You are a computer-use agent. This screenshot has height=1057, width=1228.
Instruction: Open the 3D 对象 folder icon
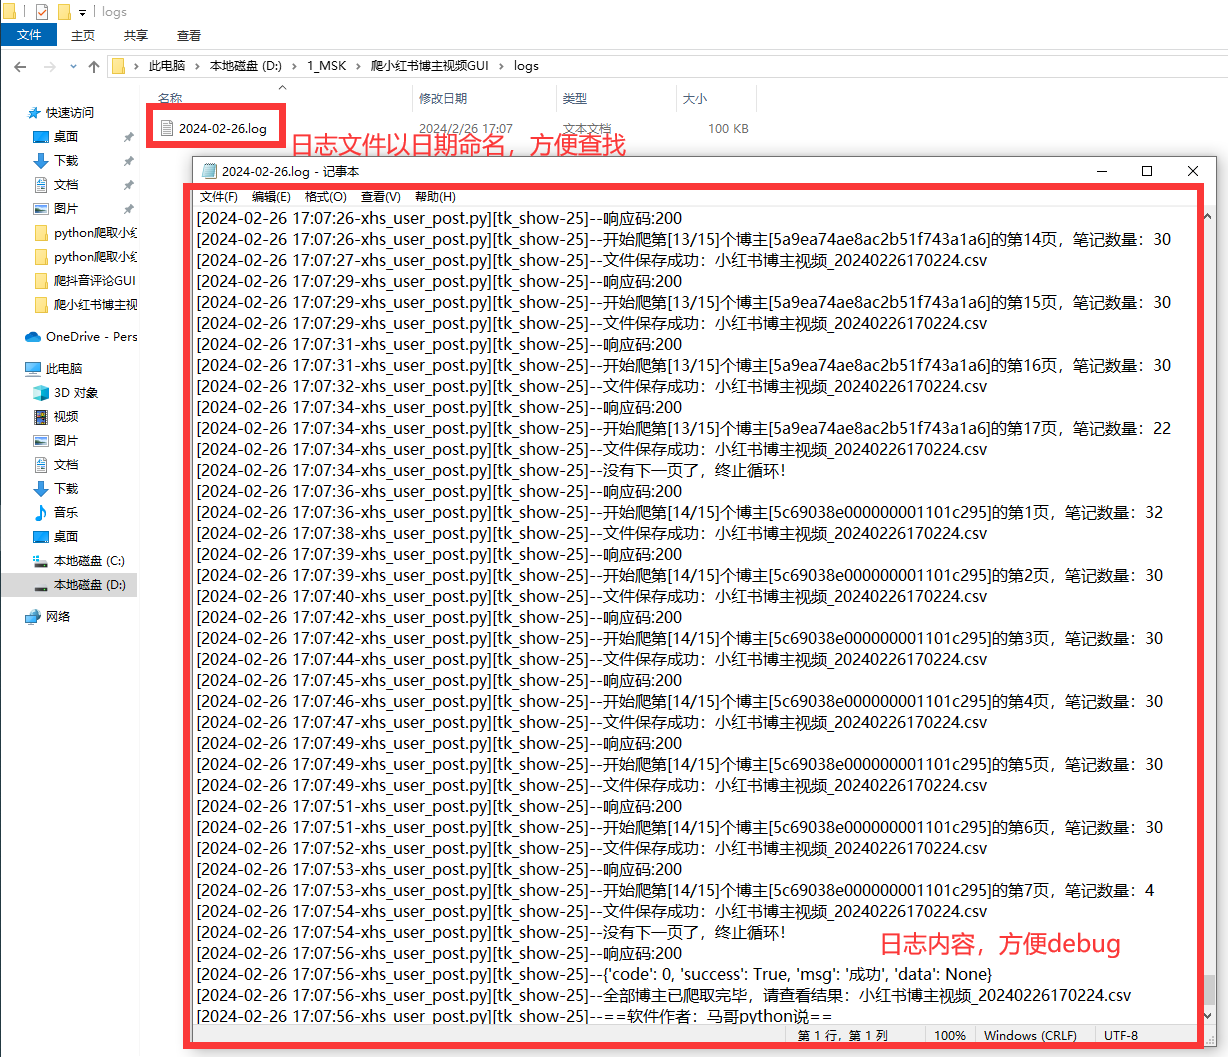tap(41, 393)
